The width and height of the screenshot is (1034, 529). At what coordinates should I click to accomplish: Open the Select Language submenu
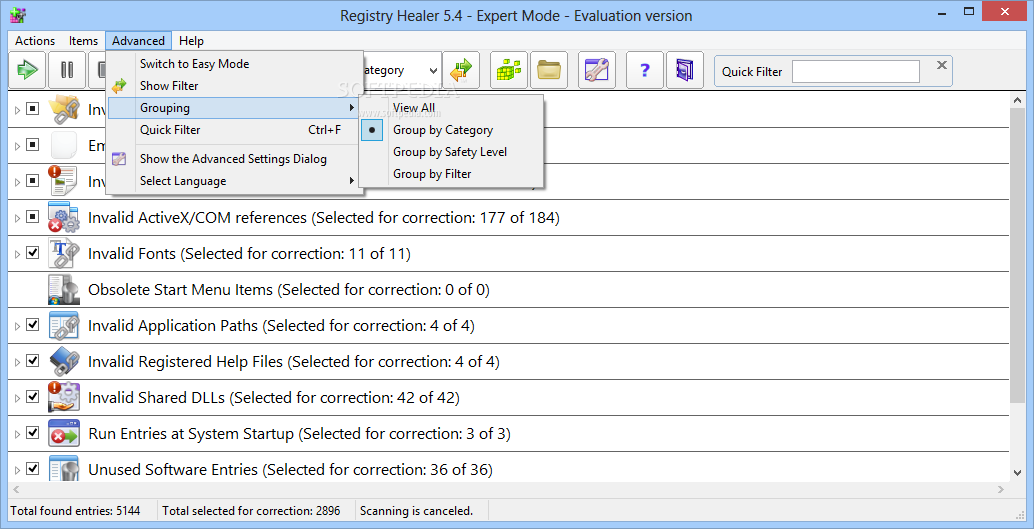click(233, 181)
